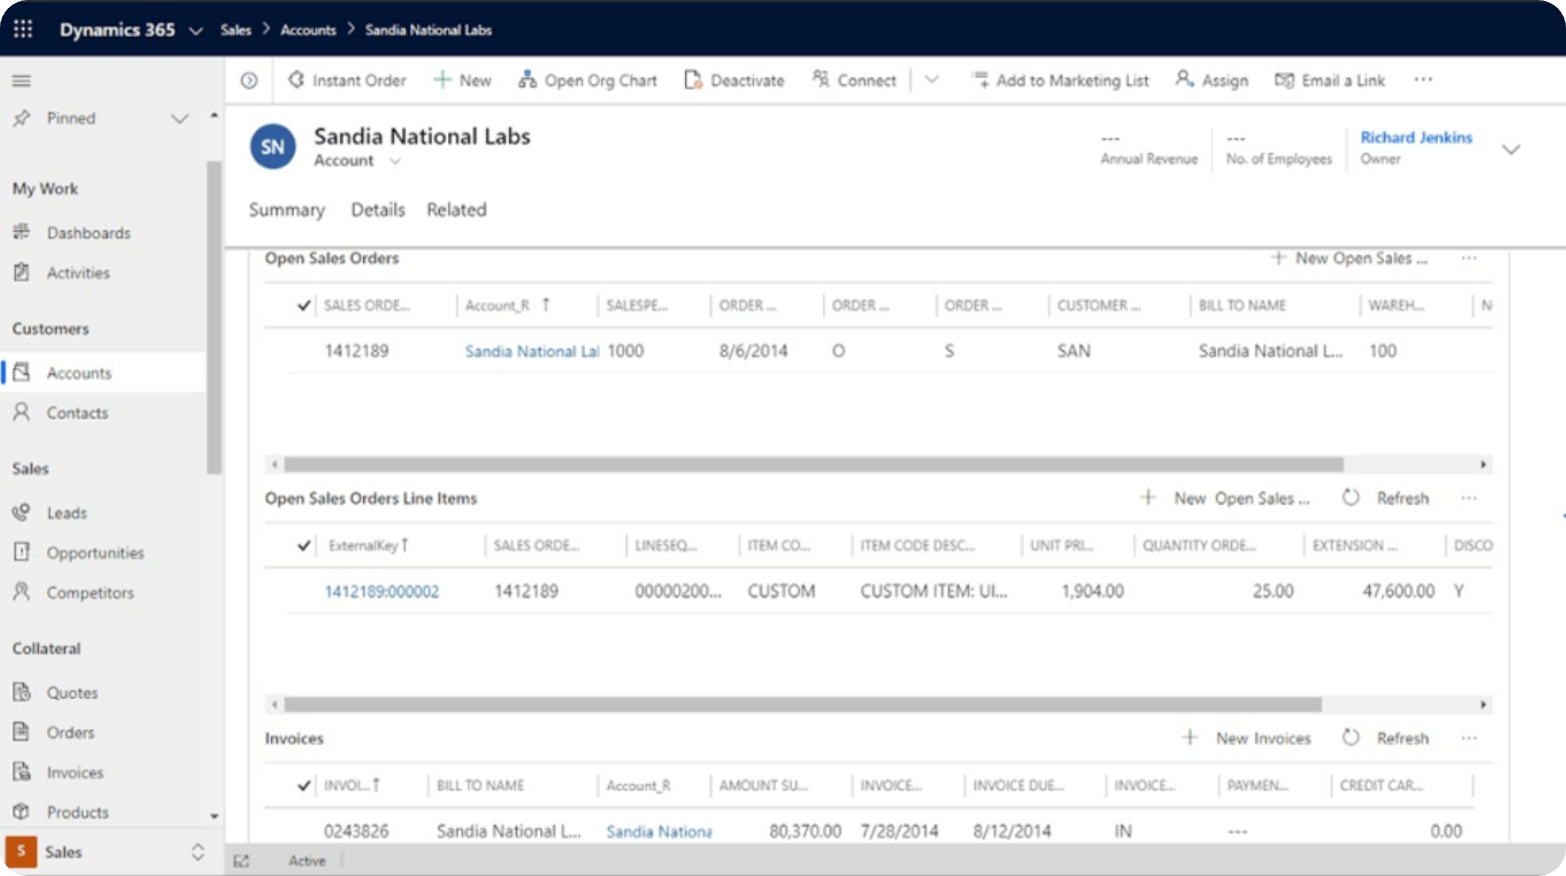Click sales order number 1412189 cell
This screenshot has width=1566, height=876.
point(356,351)
